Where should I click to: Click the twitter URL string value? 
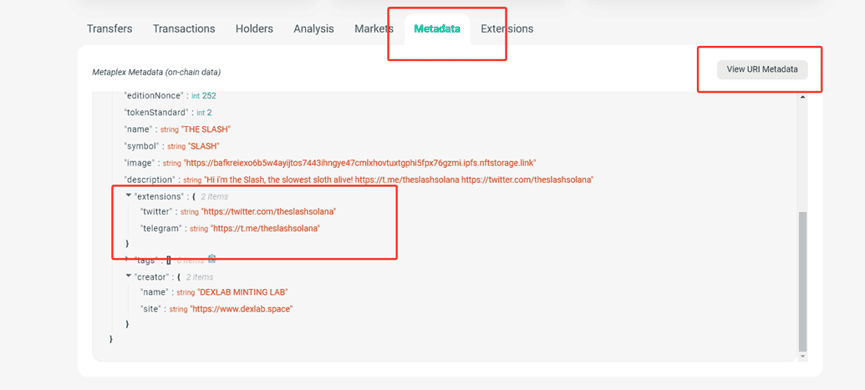click(x=269, y=212)
